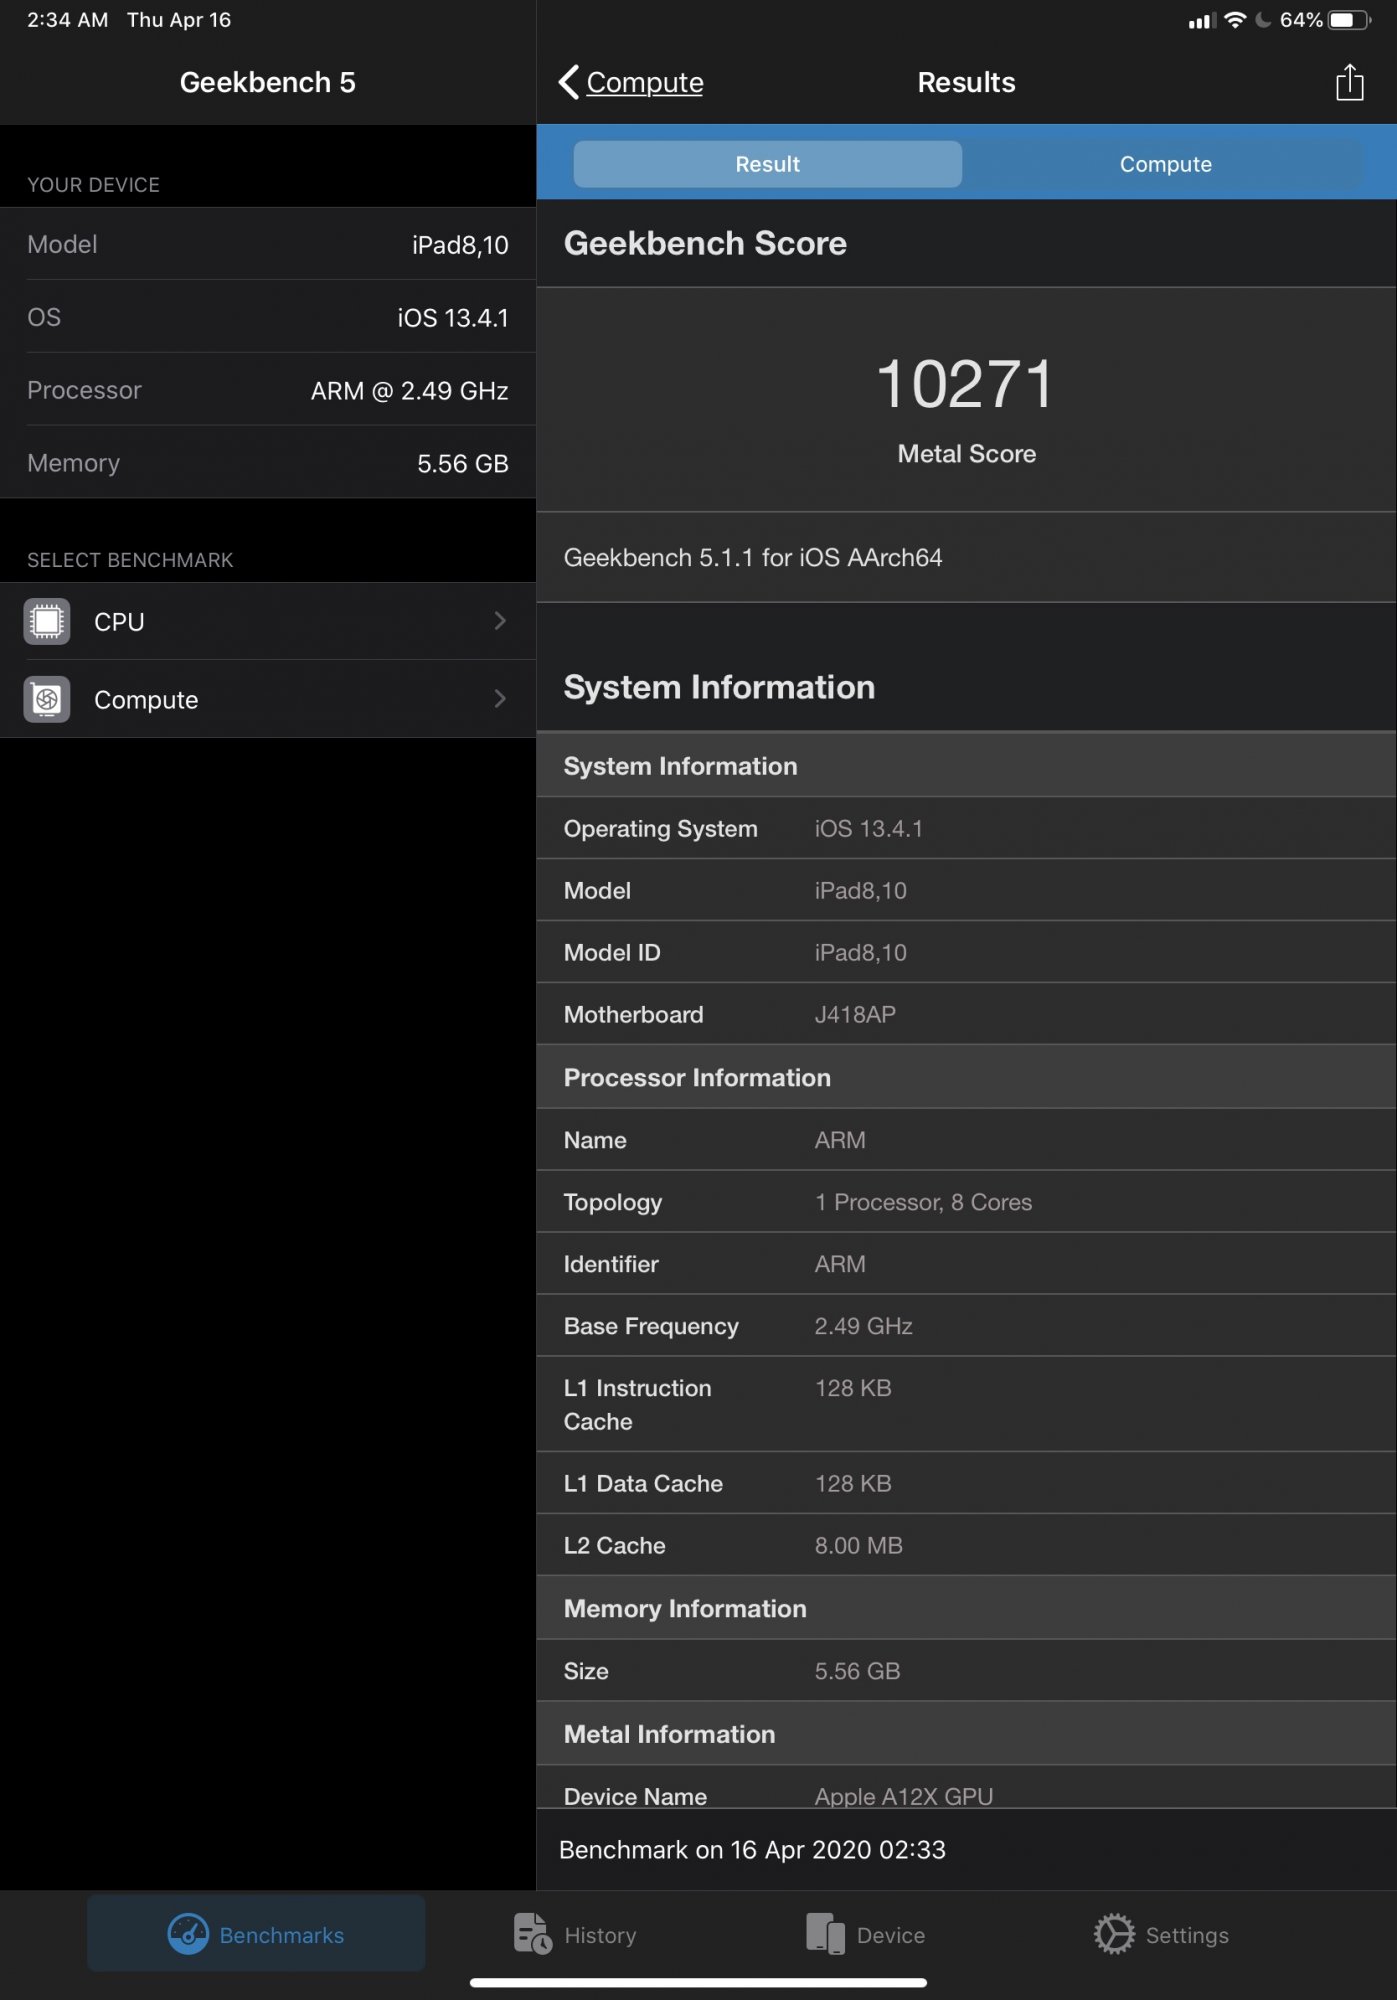Tap the L1 Data Cache '128 KB' value
Viewport: 1397px width, 2000px height.
[x=853, y=1484]
